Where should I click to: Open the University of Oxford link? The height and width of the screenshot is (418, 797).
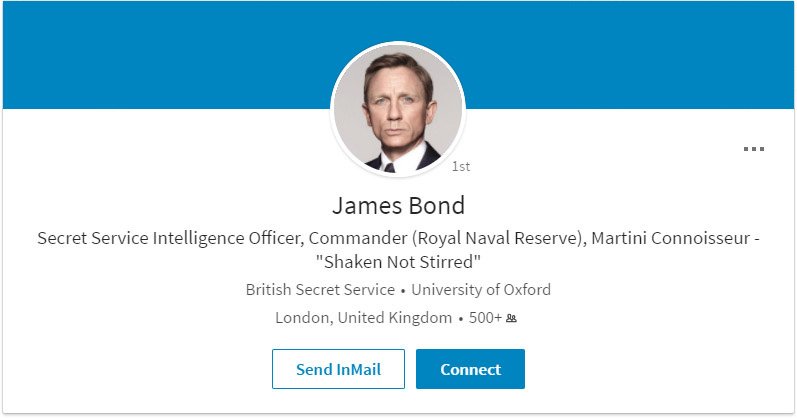click(x=481, y=290)
